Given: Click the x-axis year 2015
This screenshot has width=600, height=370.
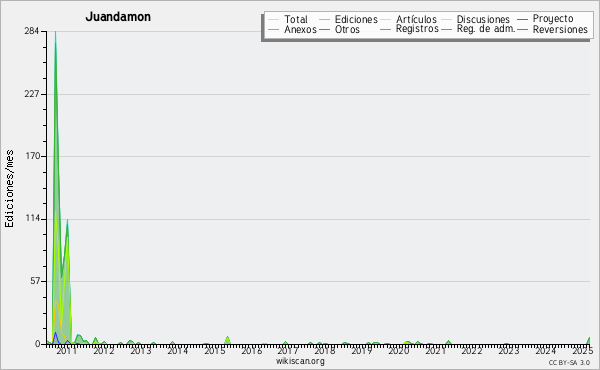Looking at the screenshot, I should coord(214,350).
